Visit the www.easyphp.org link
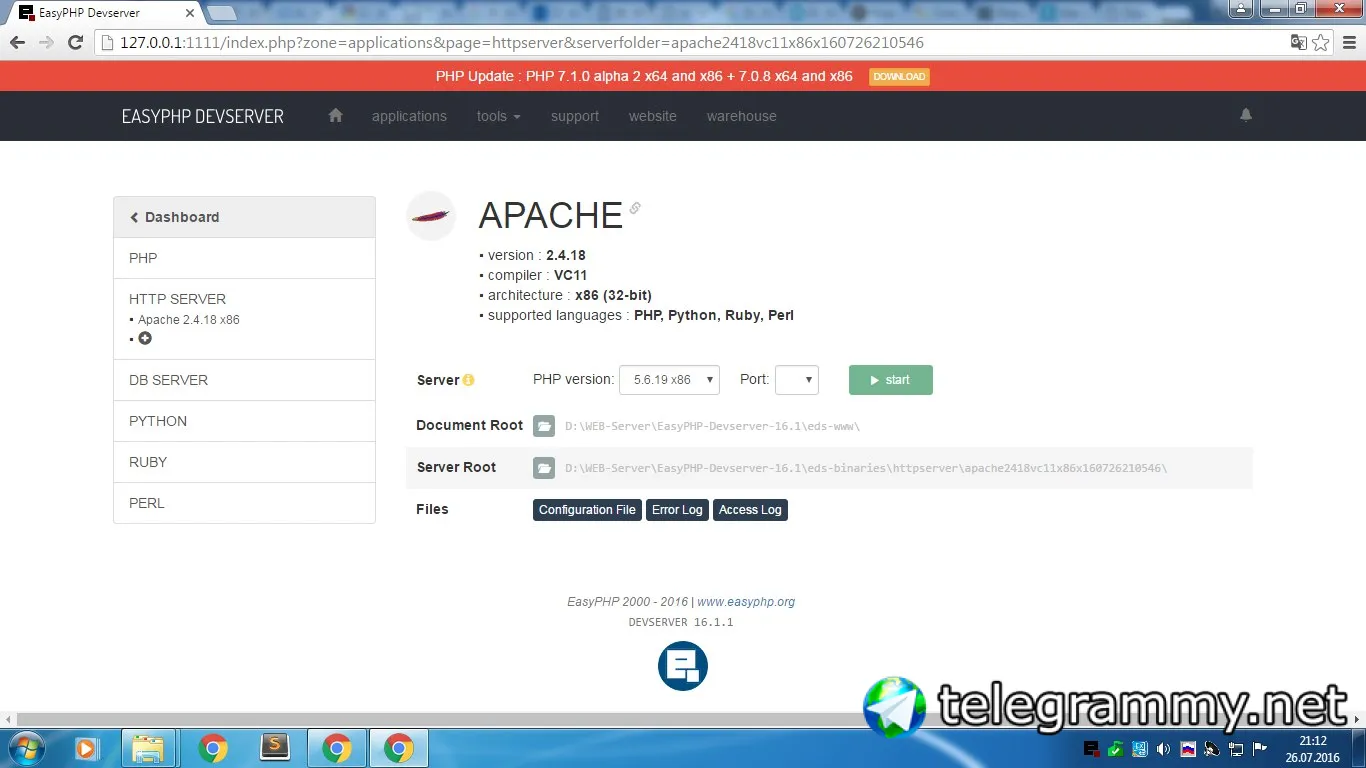The height and width of the screenshot is (768, 1366). (x=746, y=602)
